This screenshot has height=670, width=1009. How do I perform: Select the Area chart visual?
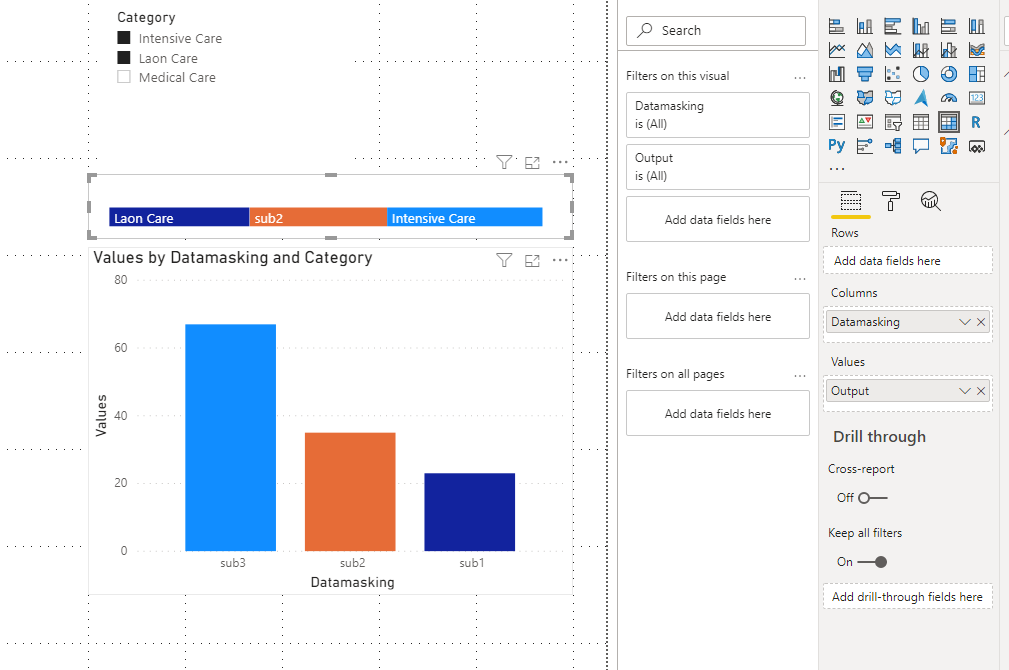coord(865,50)
